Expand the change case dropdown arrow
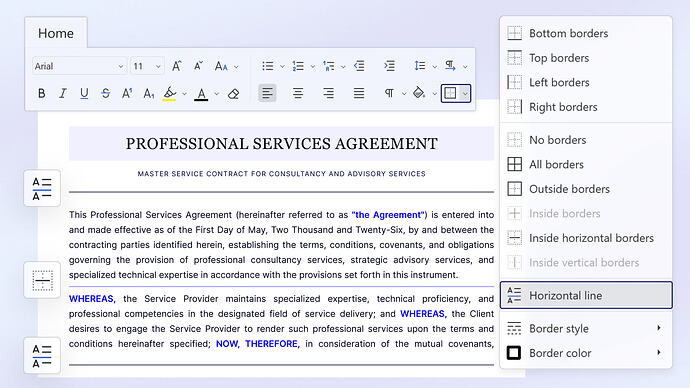 (236, 67)
